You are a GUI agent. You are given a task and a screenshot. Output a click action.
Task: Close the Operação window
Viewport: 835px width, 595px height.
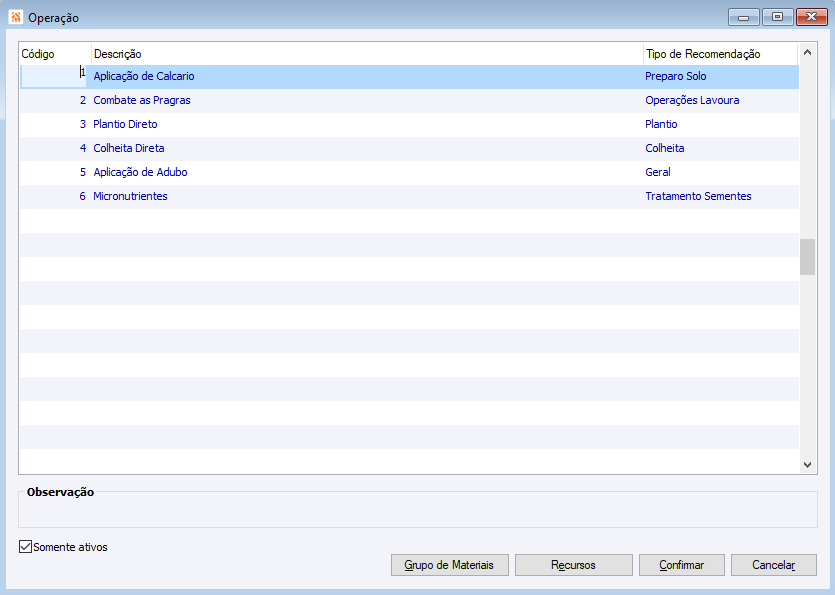click(812, 18)
